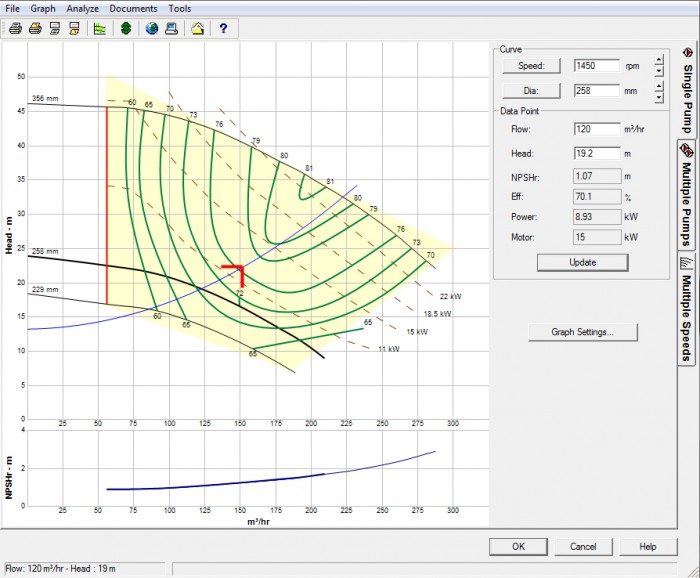Screen dimensions: 700x578
Task: Click the Speed field showing 1450
Action: click(597, 66)
